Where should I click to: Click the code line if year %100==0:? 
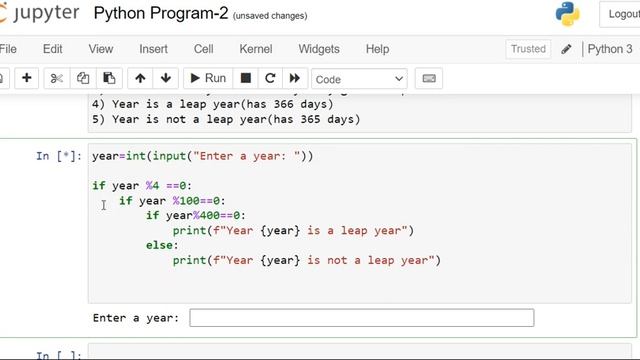tap(172, 201)
